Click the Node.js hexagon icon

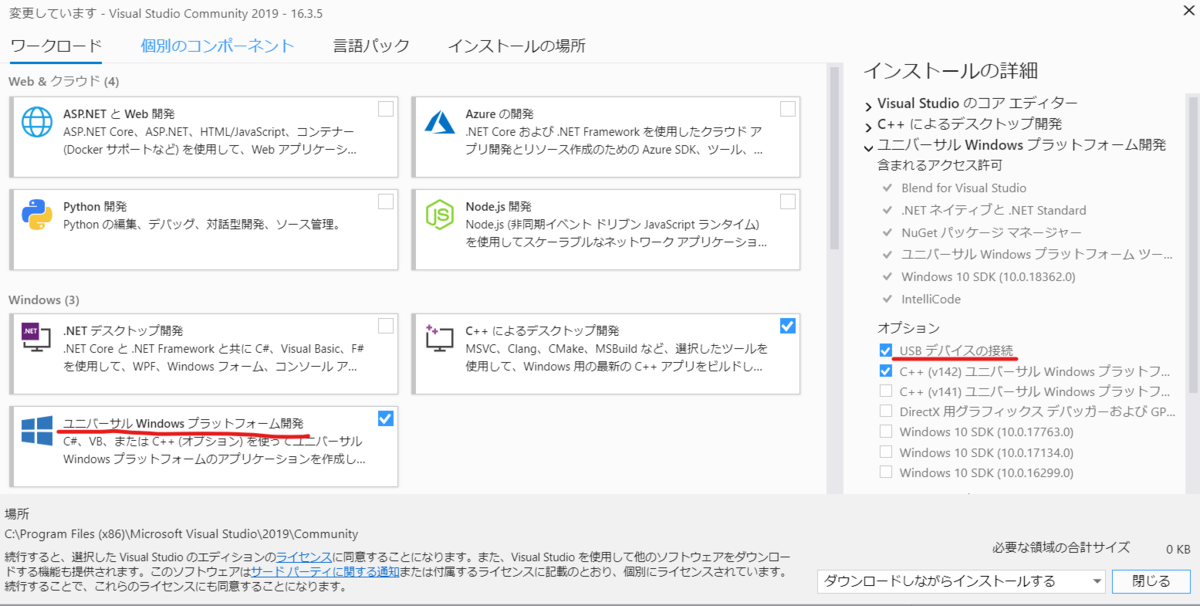440,214
